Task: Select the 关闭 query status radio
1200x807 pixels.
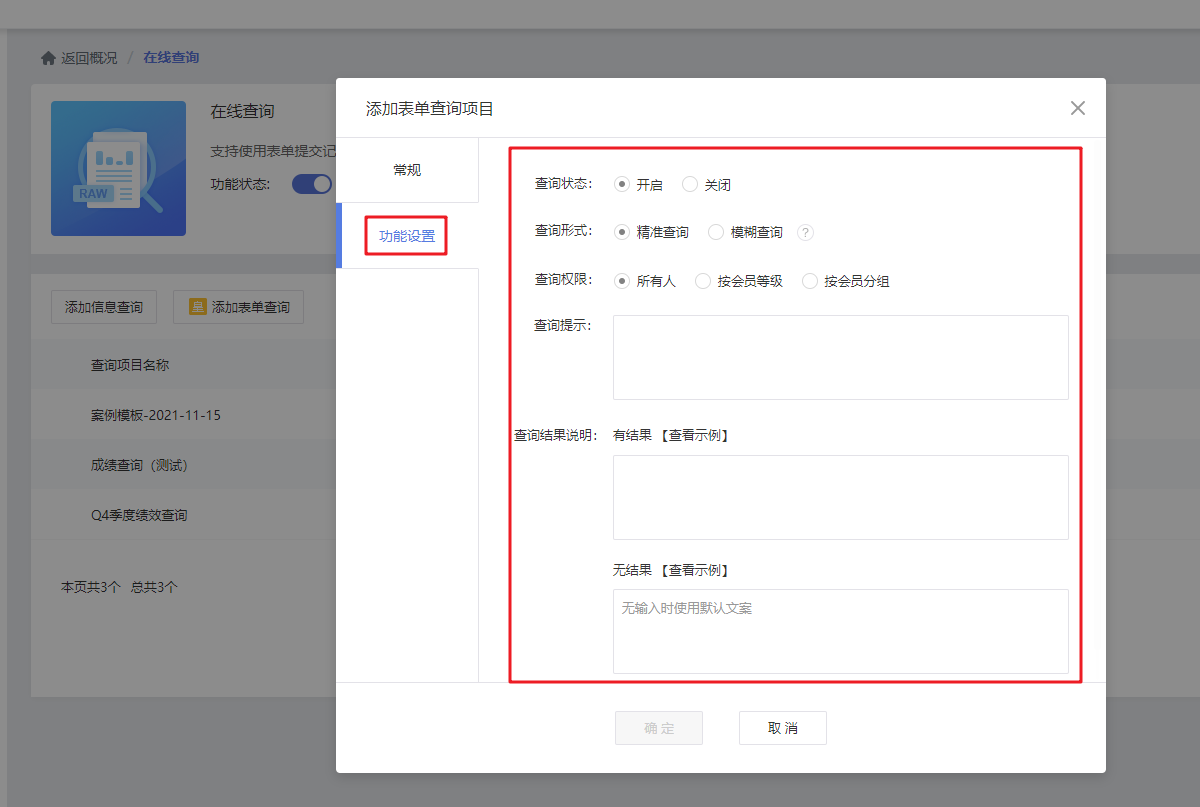Action: tap(690, 184)
